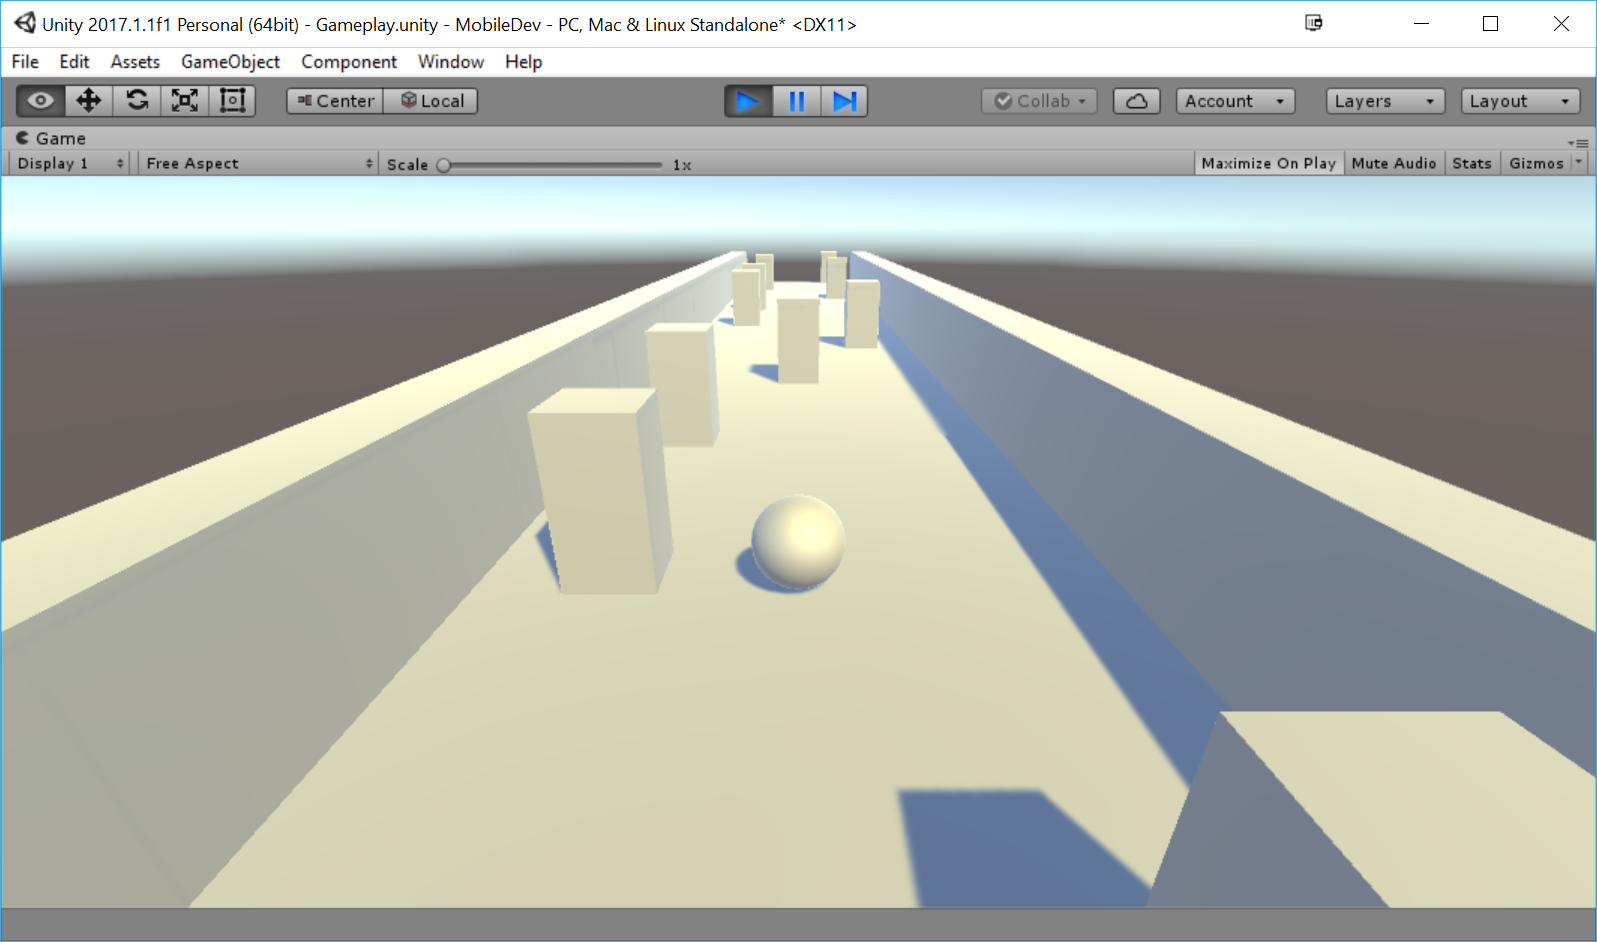Open the Window menu

[x=451, y=62]
